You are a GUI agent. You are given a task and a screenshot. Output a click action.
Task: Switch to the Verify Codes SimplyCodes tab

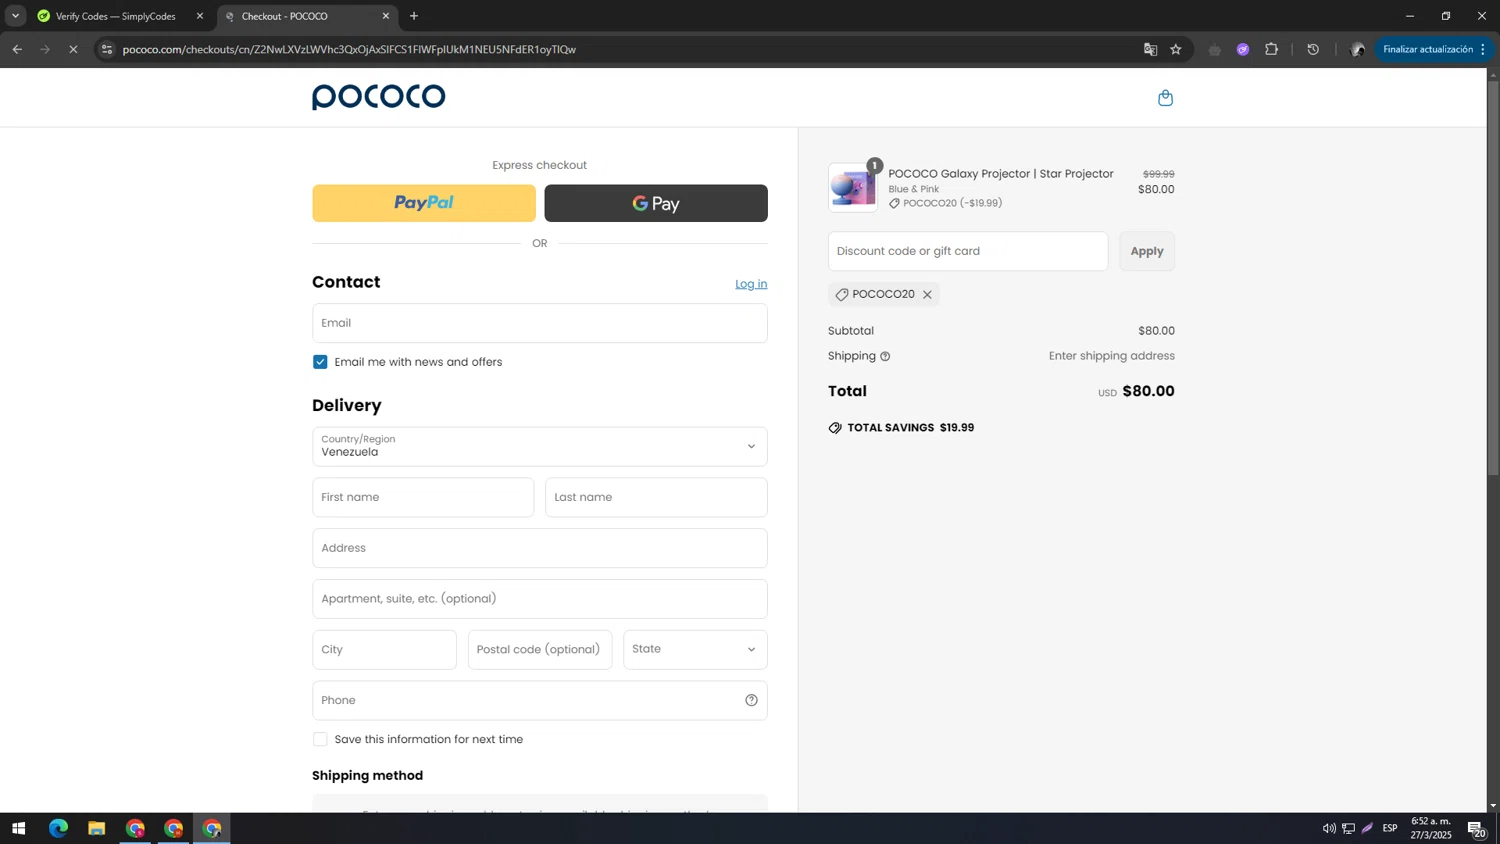pyautogui.click(x=115, y=16)
